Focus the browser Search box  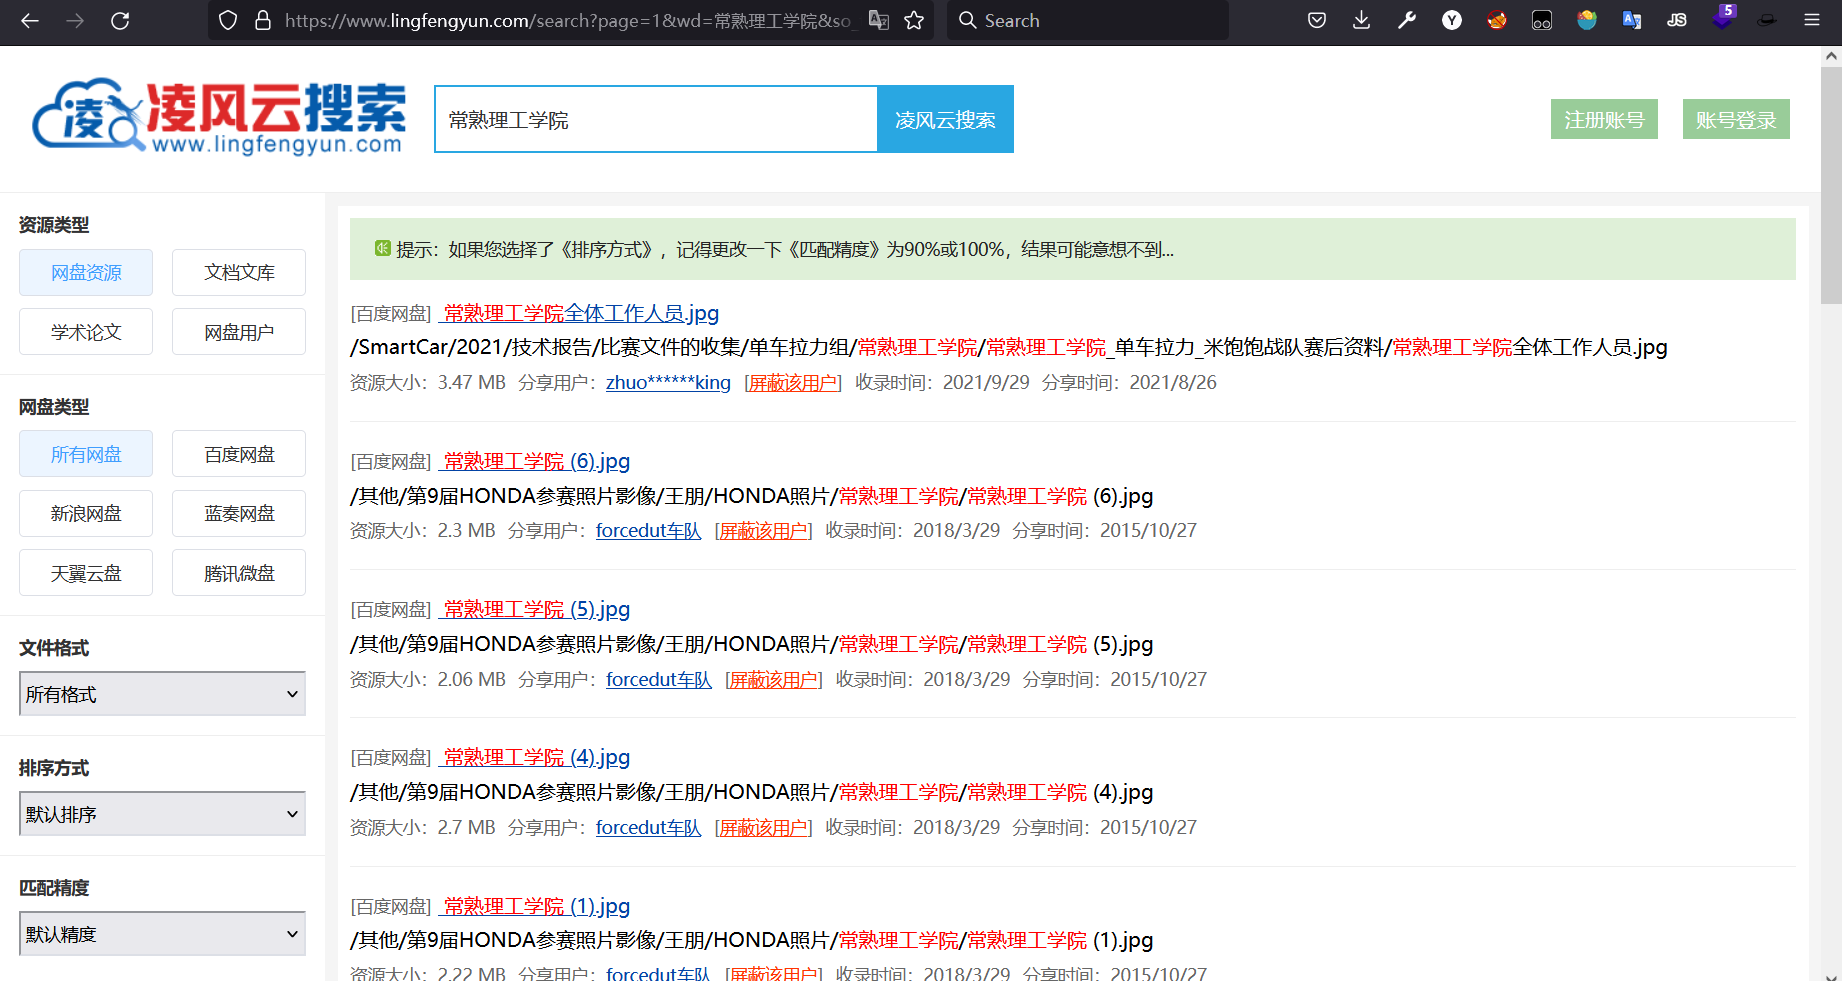[x=1088, y=20]
